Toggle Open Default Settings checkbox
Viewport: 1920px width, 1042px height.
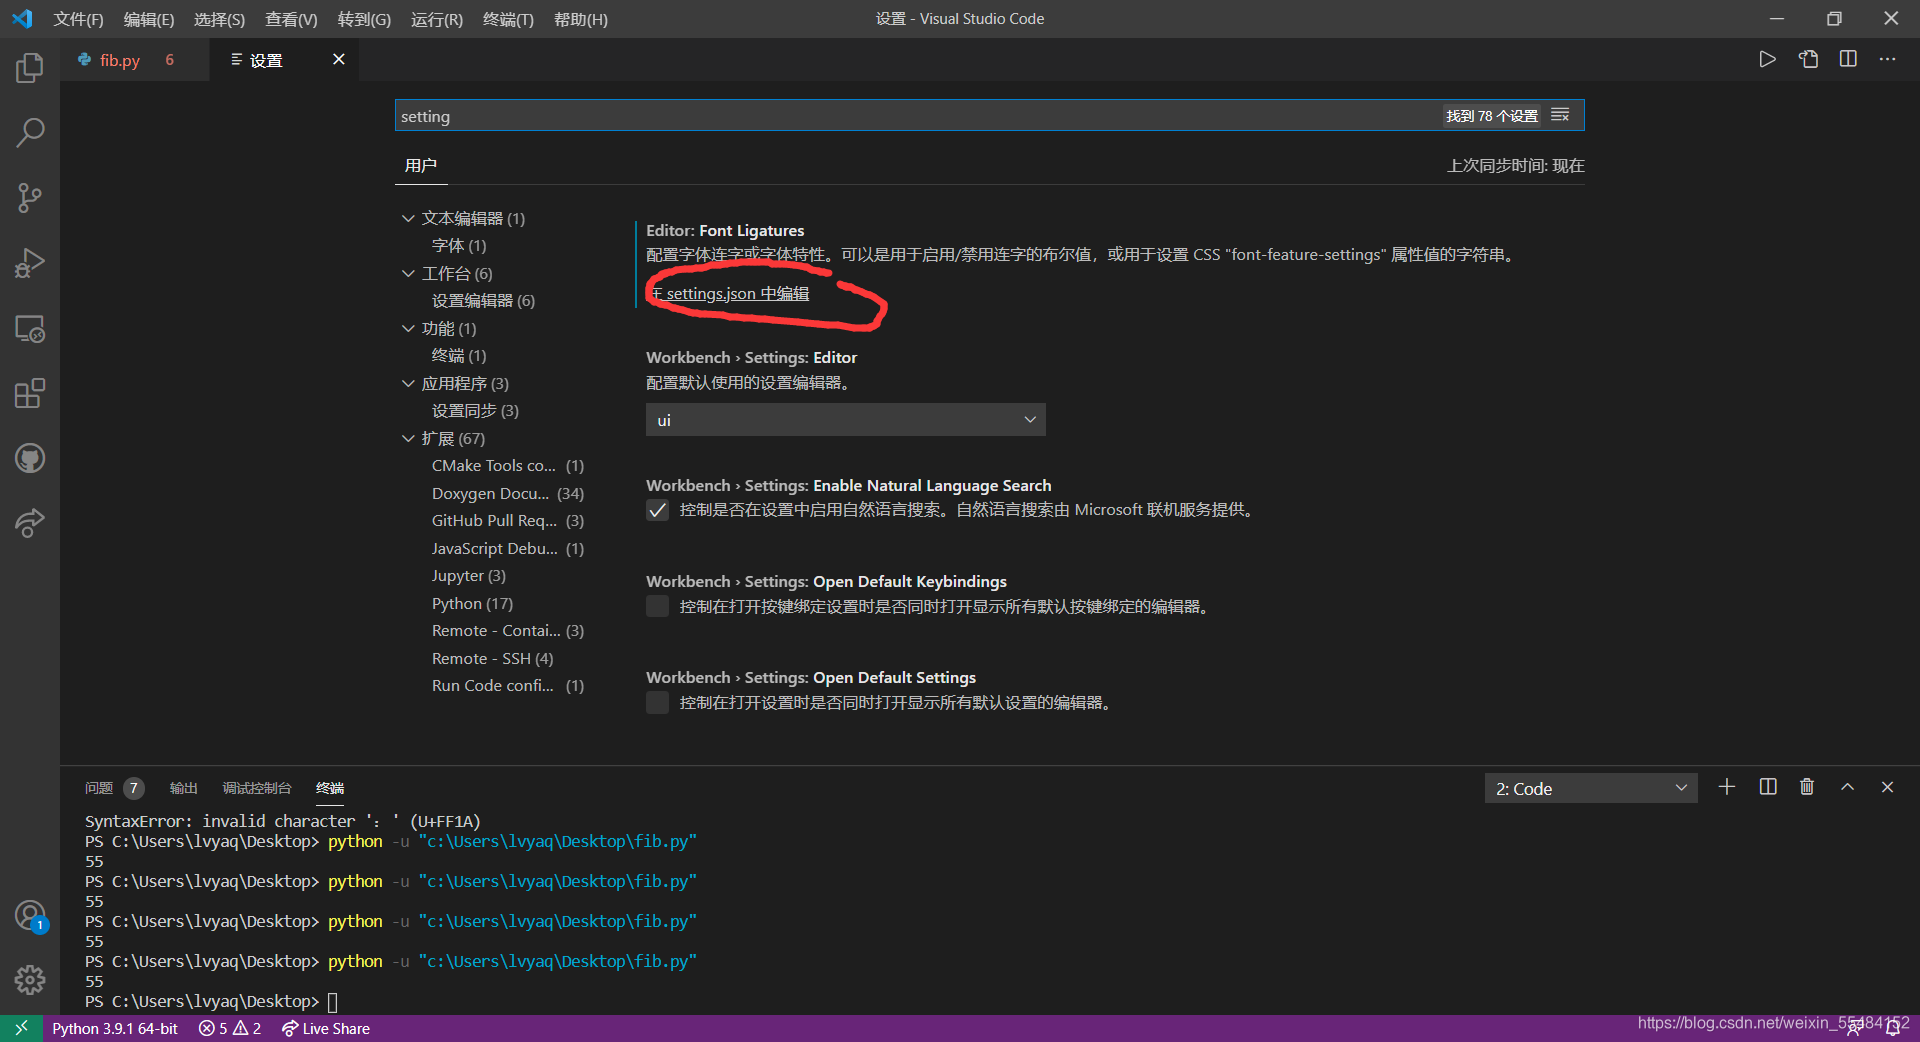pyautogui.click(x=657, y=702)
